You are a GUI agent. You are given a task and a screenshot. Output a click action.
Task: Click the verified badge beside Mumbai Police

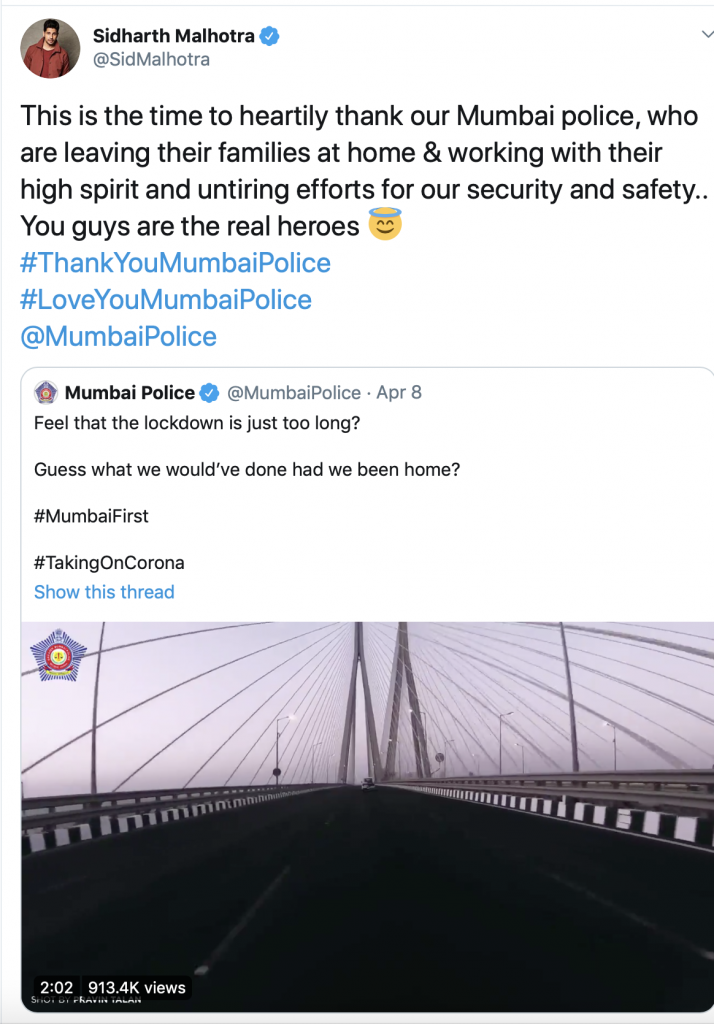[206, 393]
